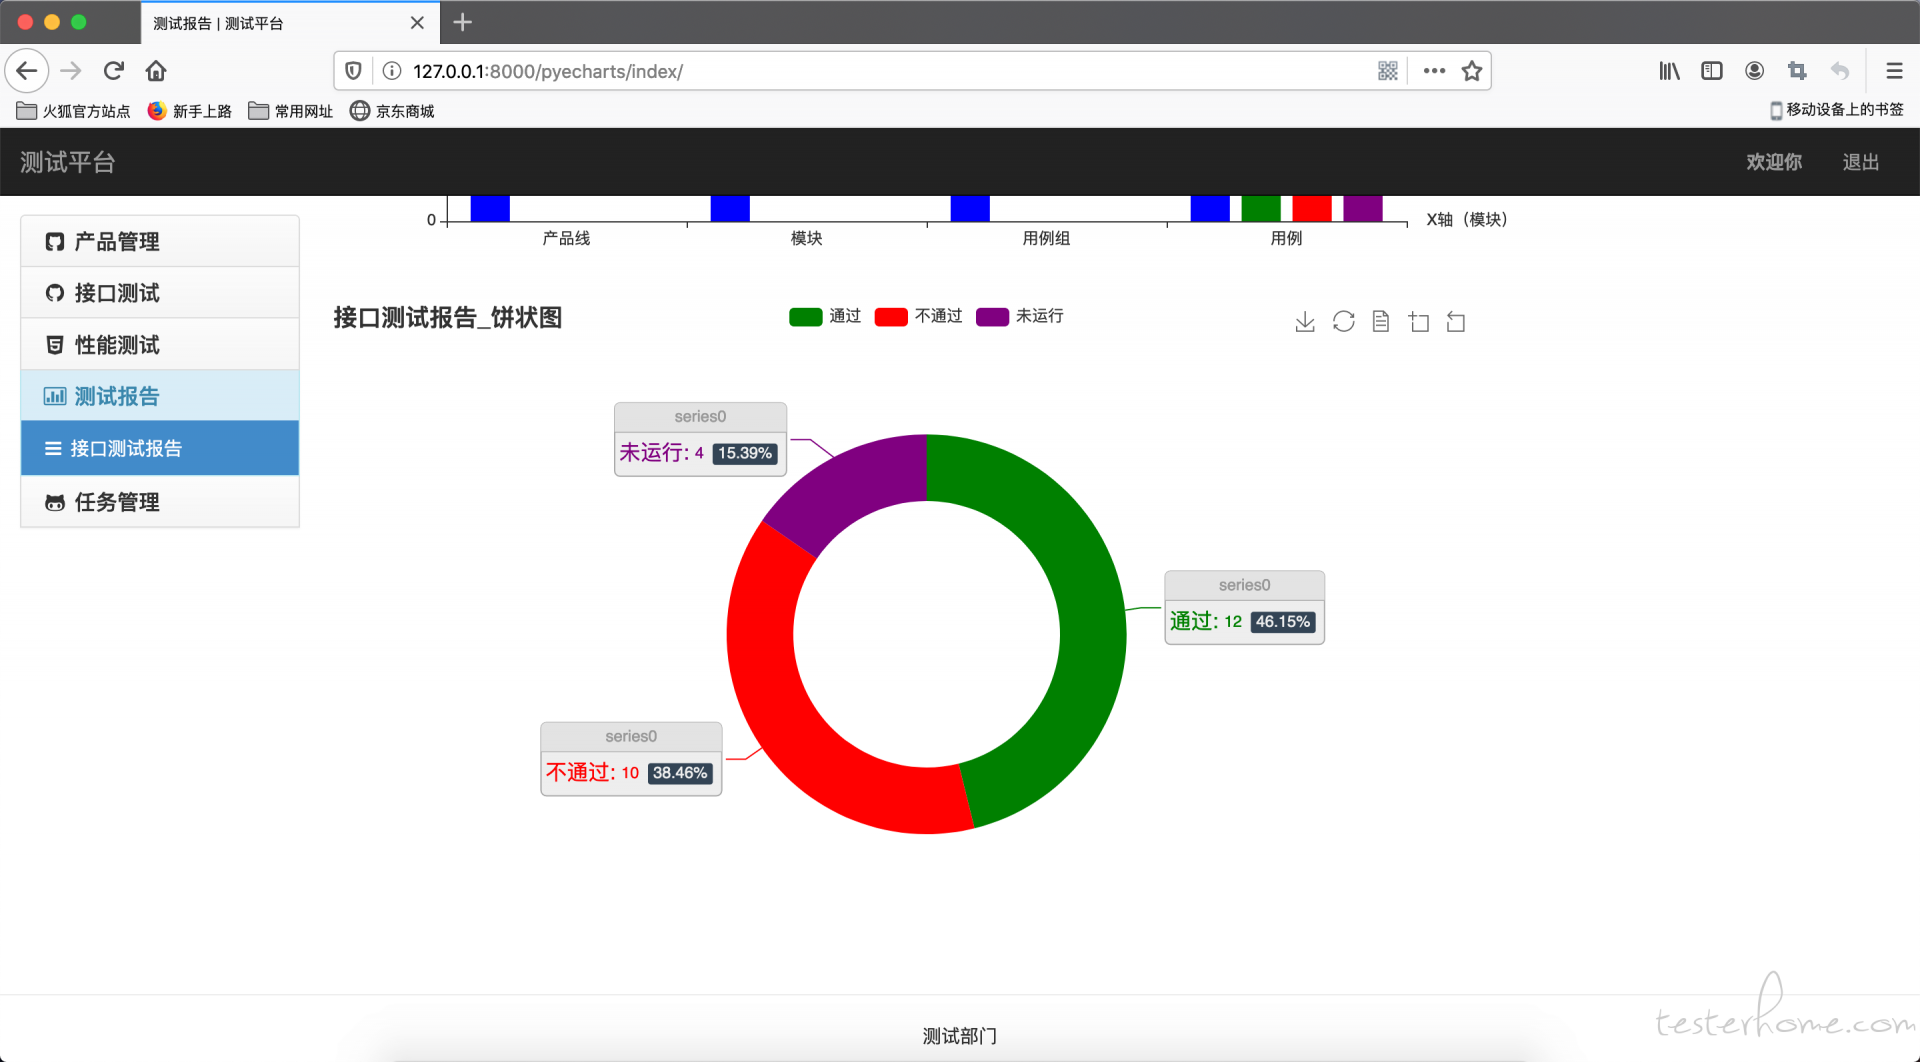
Task: Click 退出 to log out
Action: (1861, 162)
